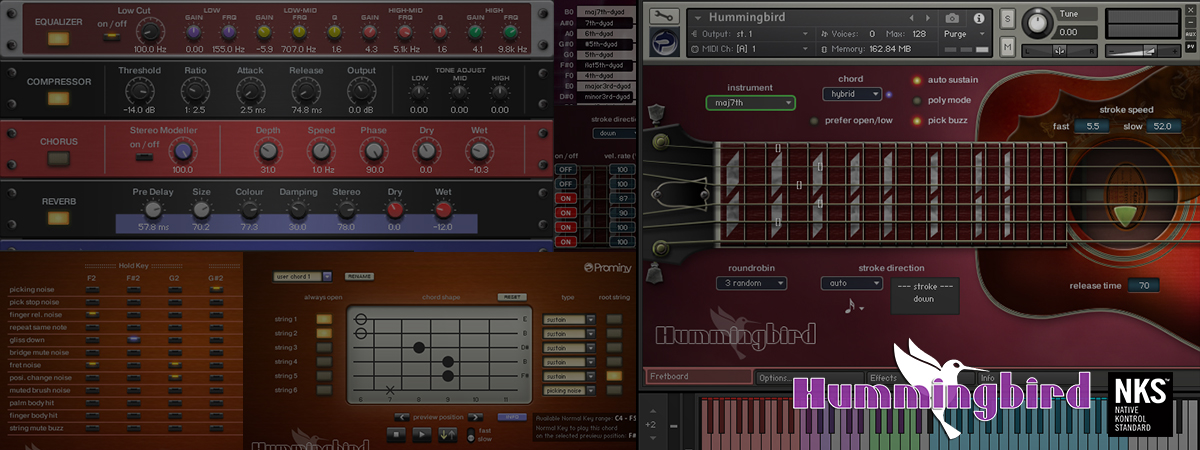The height and width of the screenshot is (450, 1200).
Task: Click the RENAME button
Action: click(x=359, y=276)
